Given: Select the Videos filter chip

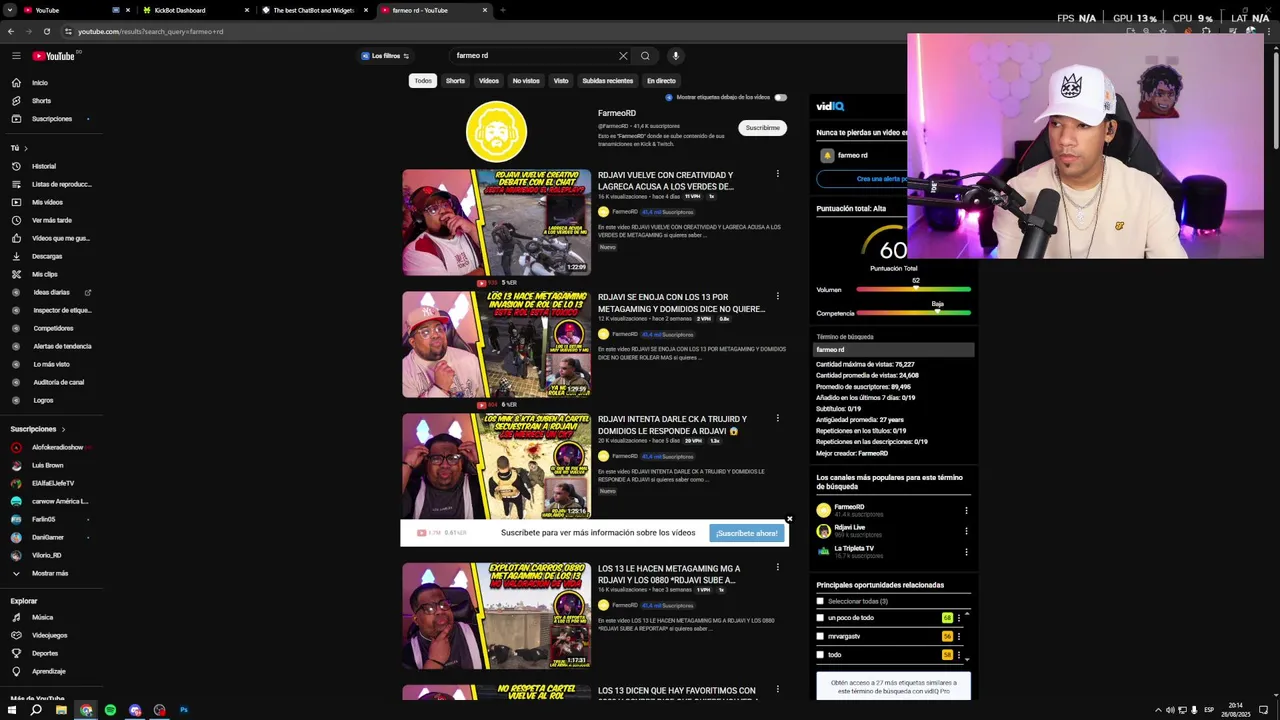Looking at the screenshot, I should (x=488, y=81).
